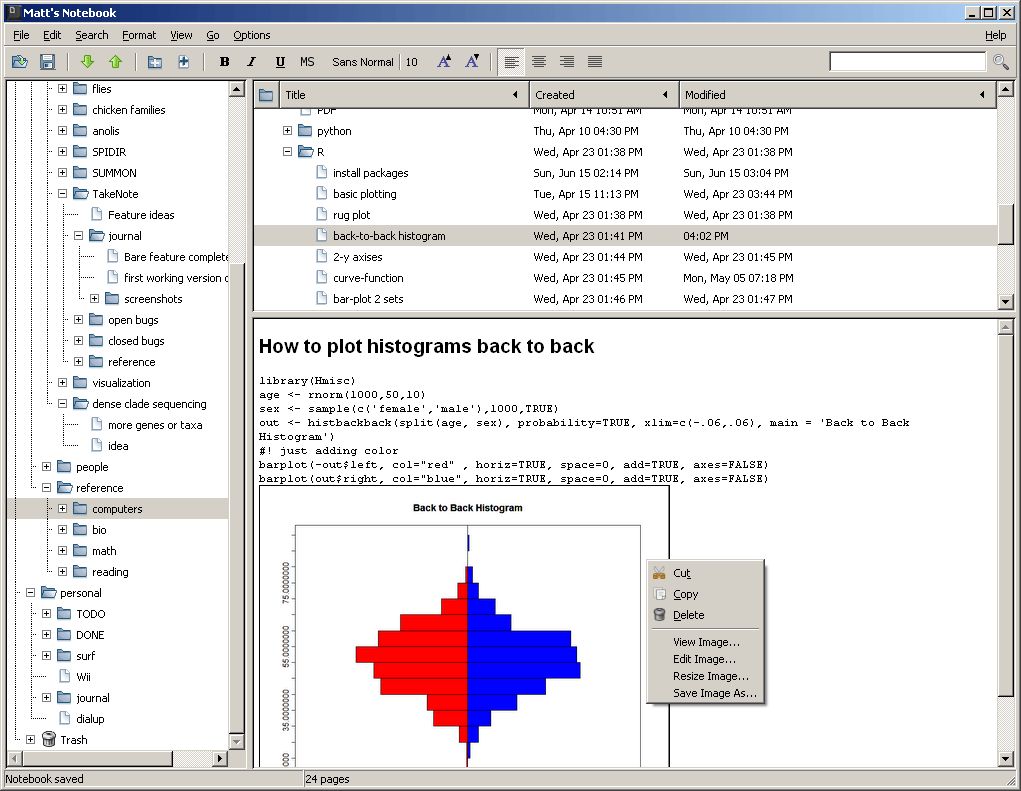Click the green up-arrow navigation icon
The image size is (1021, 791).
(x=114, y=61)
